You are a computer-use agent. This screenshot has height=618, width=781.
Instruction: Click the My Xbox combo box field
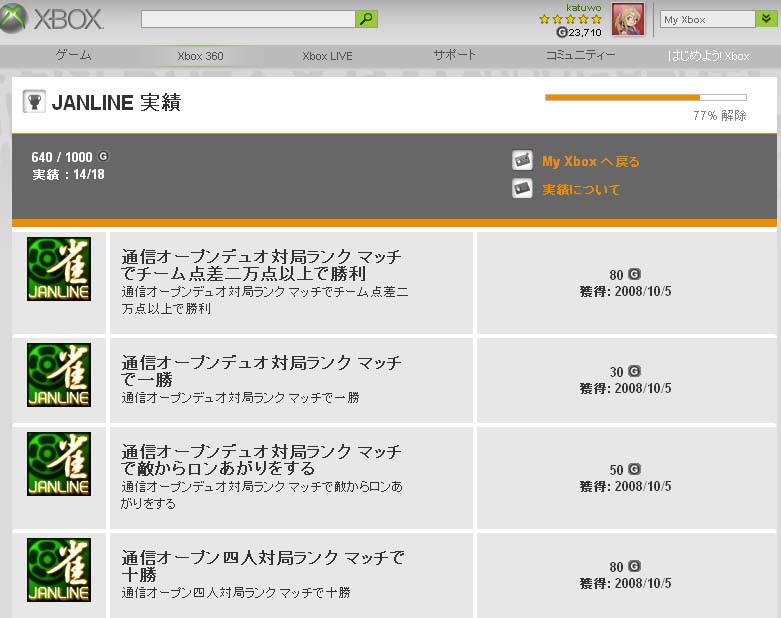[x=708, y=19]
